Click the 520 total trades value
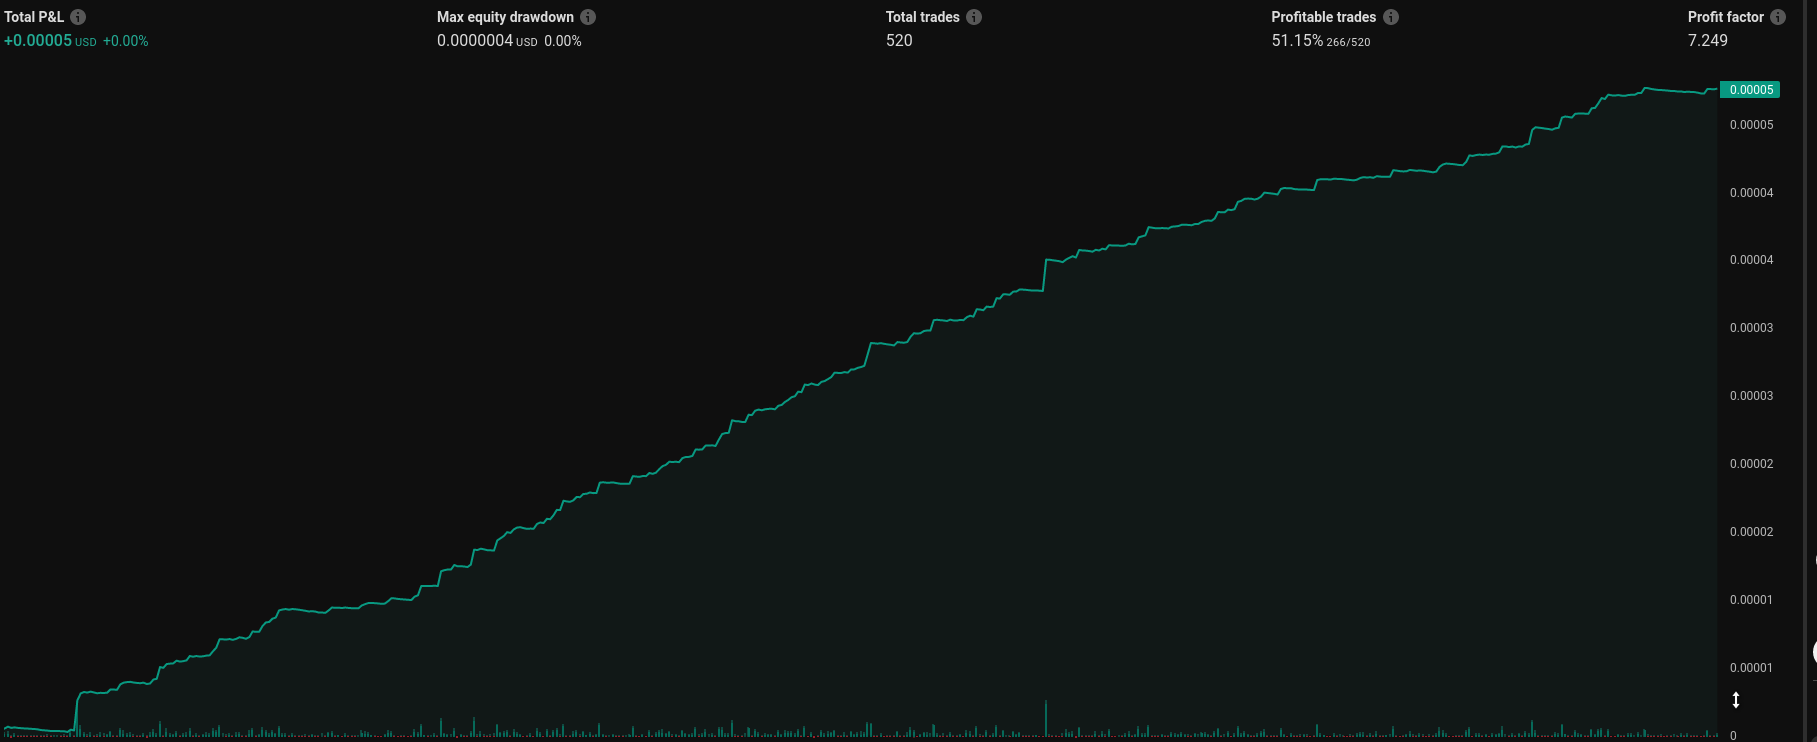Screen dimensions: 1817x742 point(899,41)
